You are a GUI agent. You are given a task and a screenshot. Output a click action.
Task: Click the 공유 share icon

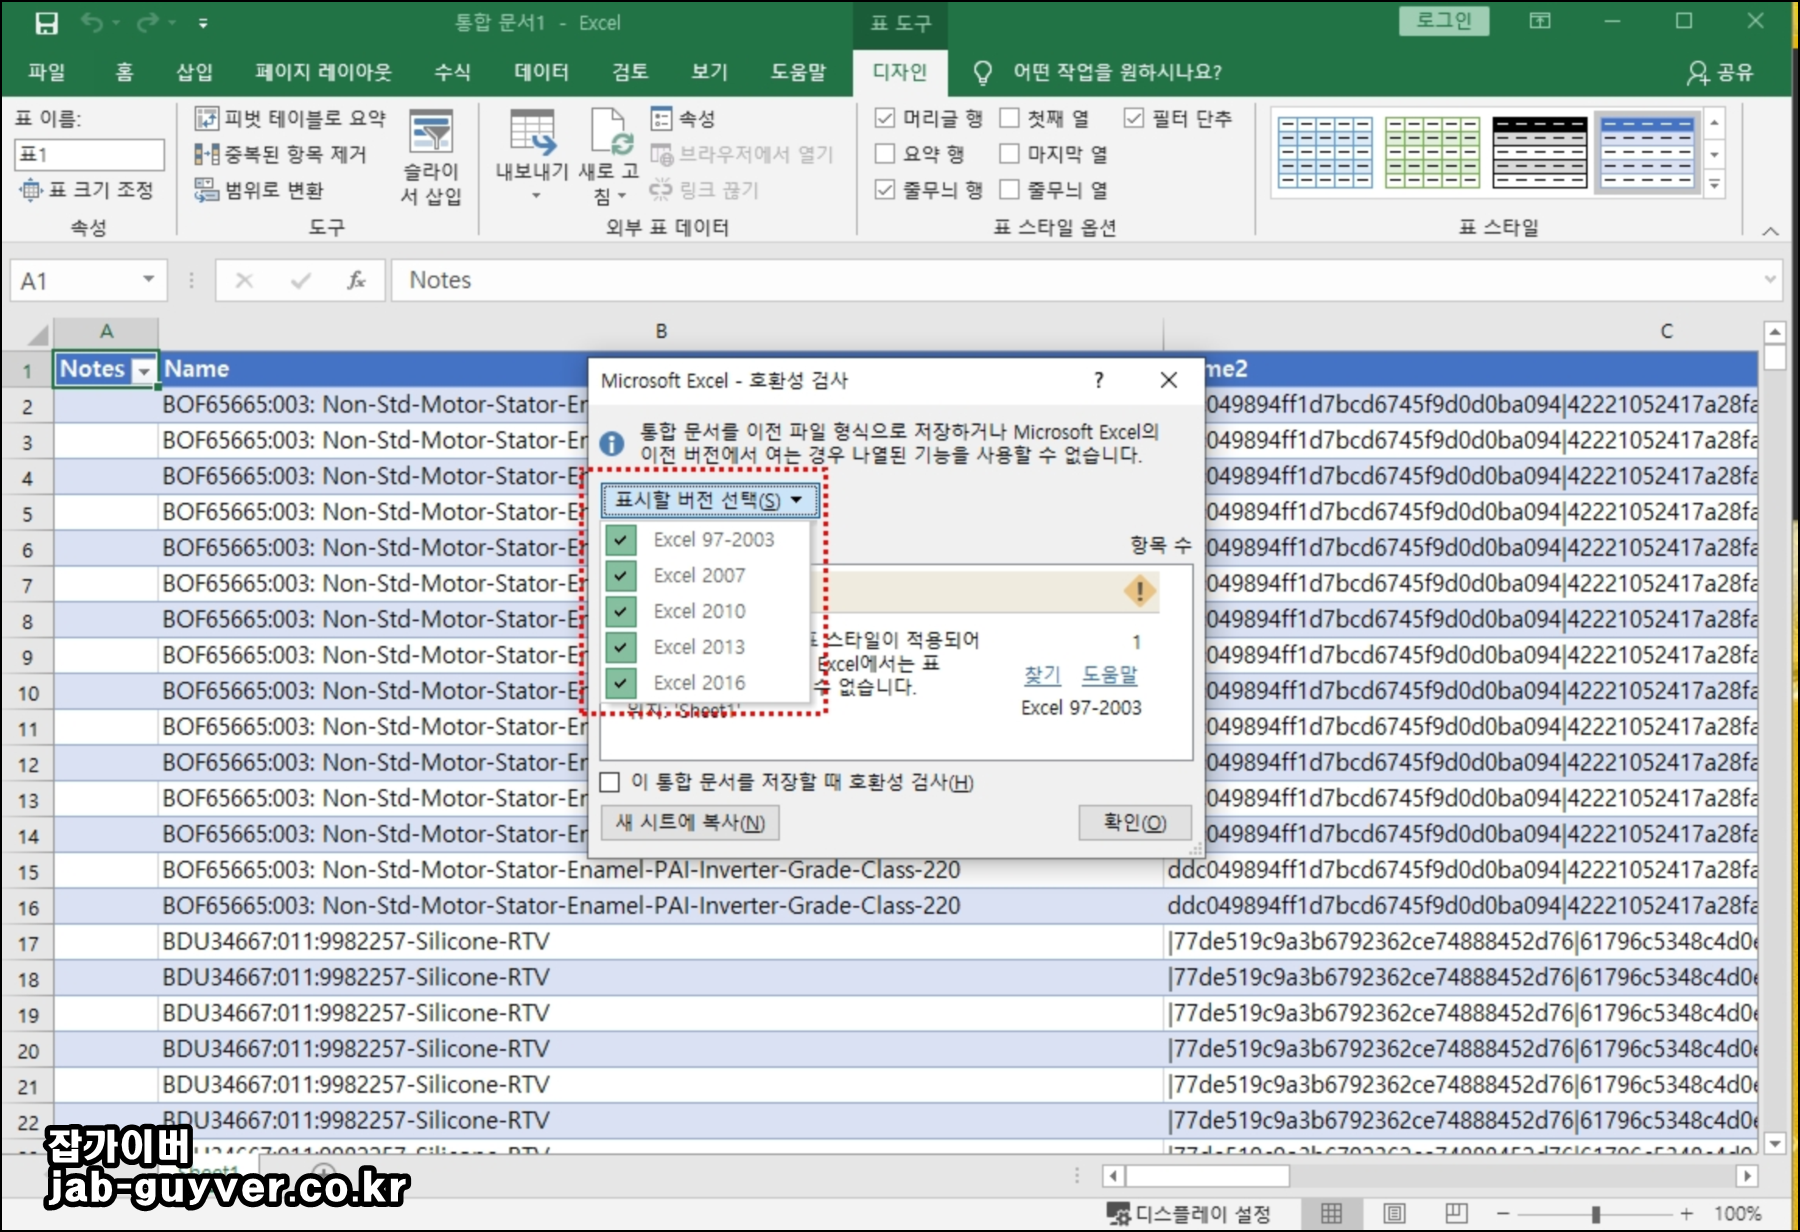click(1697, 72)
